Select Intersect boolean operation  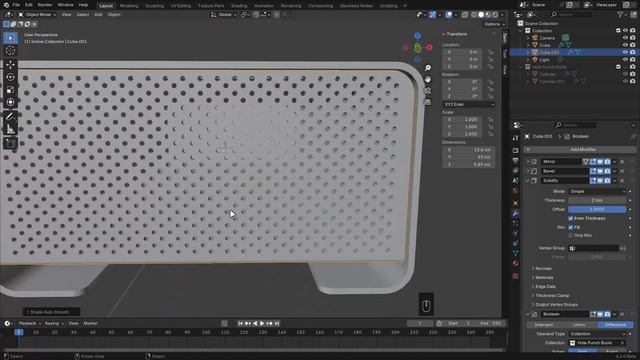click(544, 325)
